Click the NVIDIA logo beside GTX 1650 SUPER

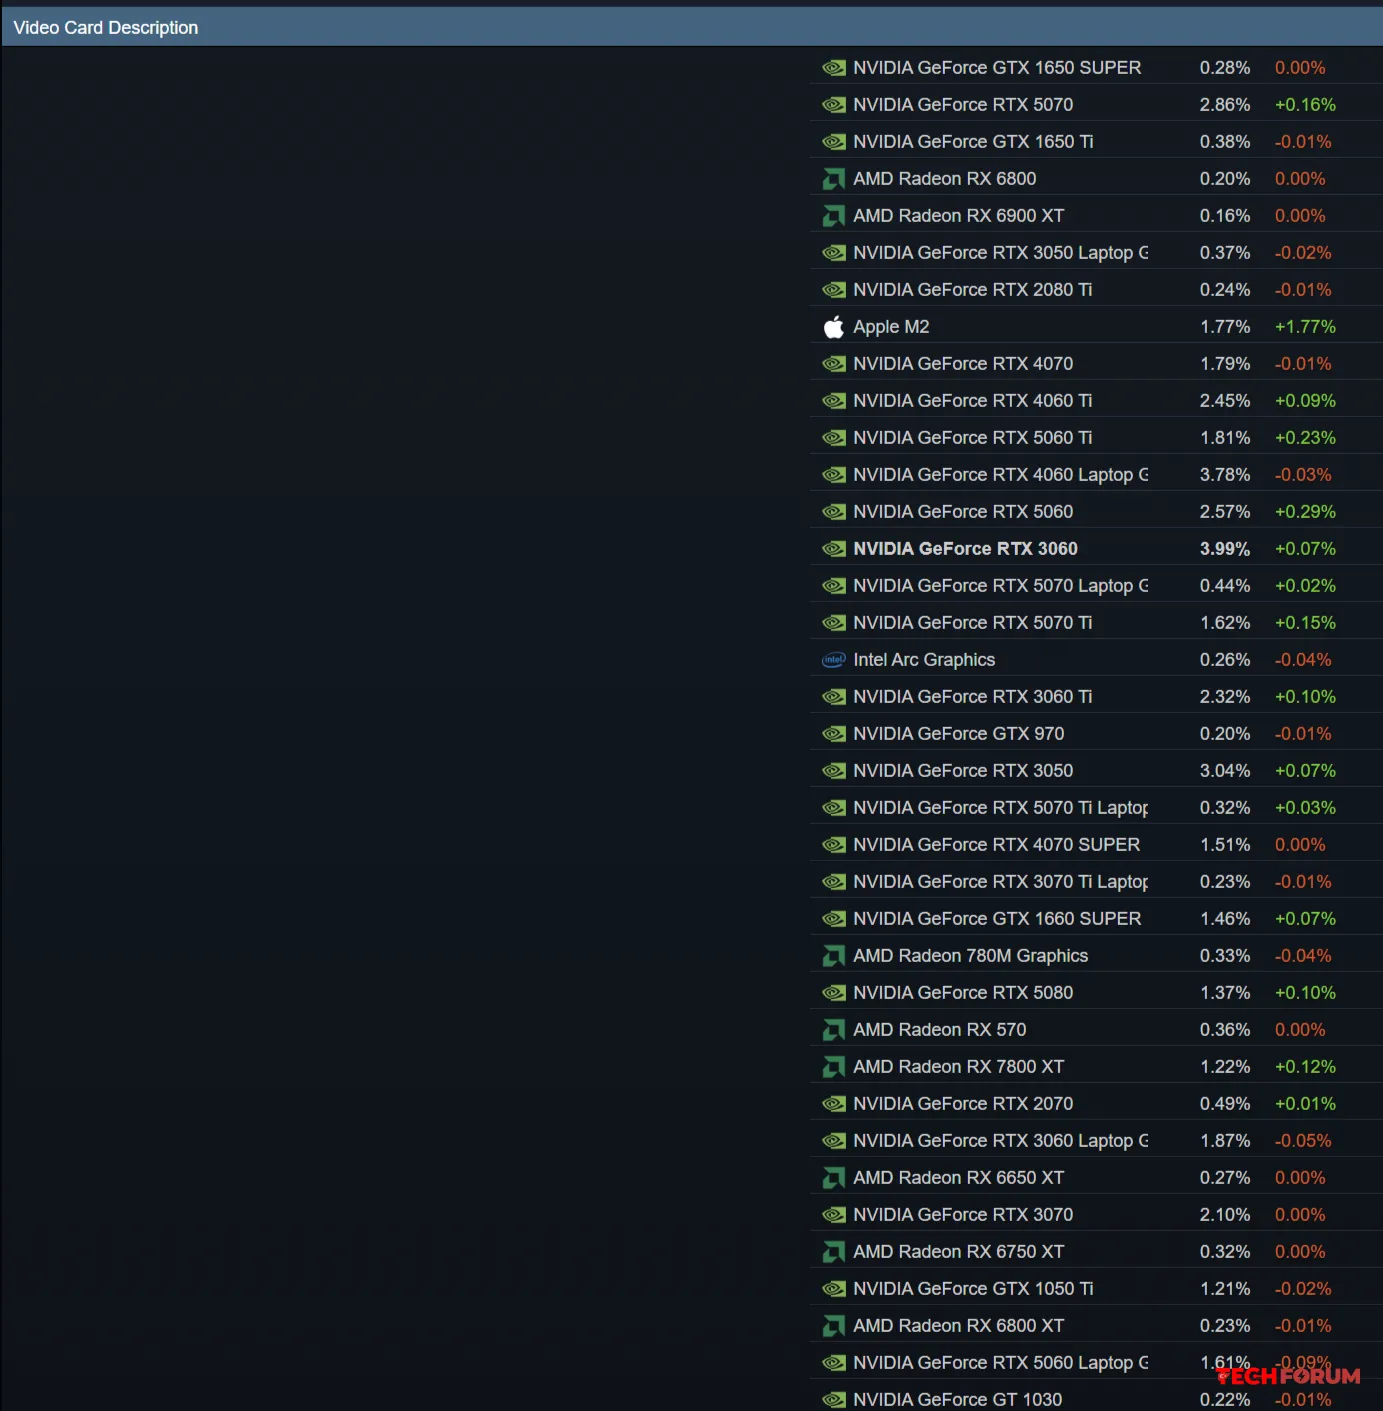833,68
